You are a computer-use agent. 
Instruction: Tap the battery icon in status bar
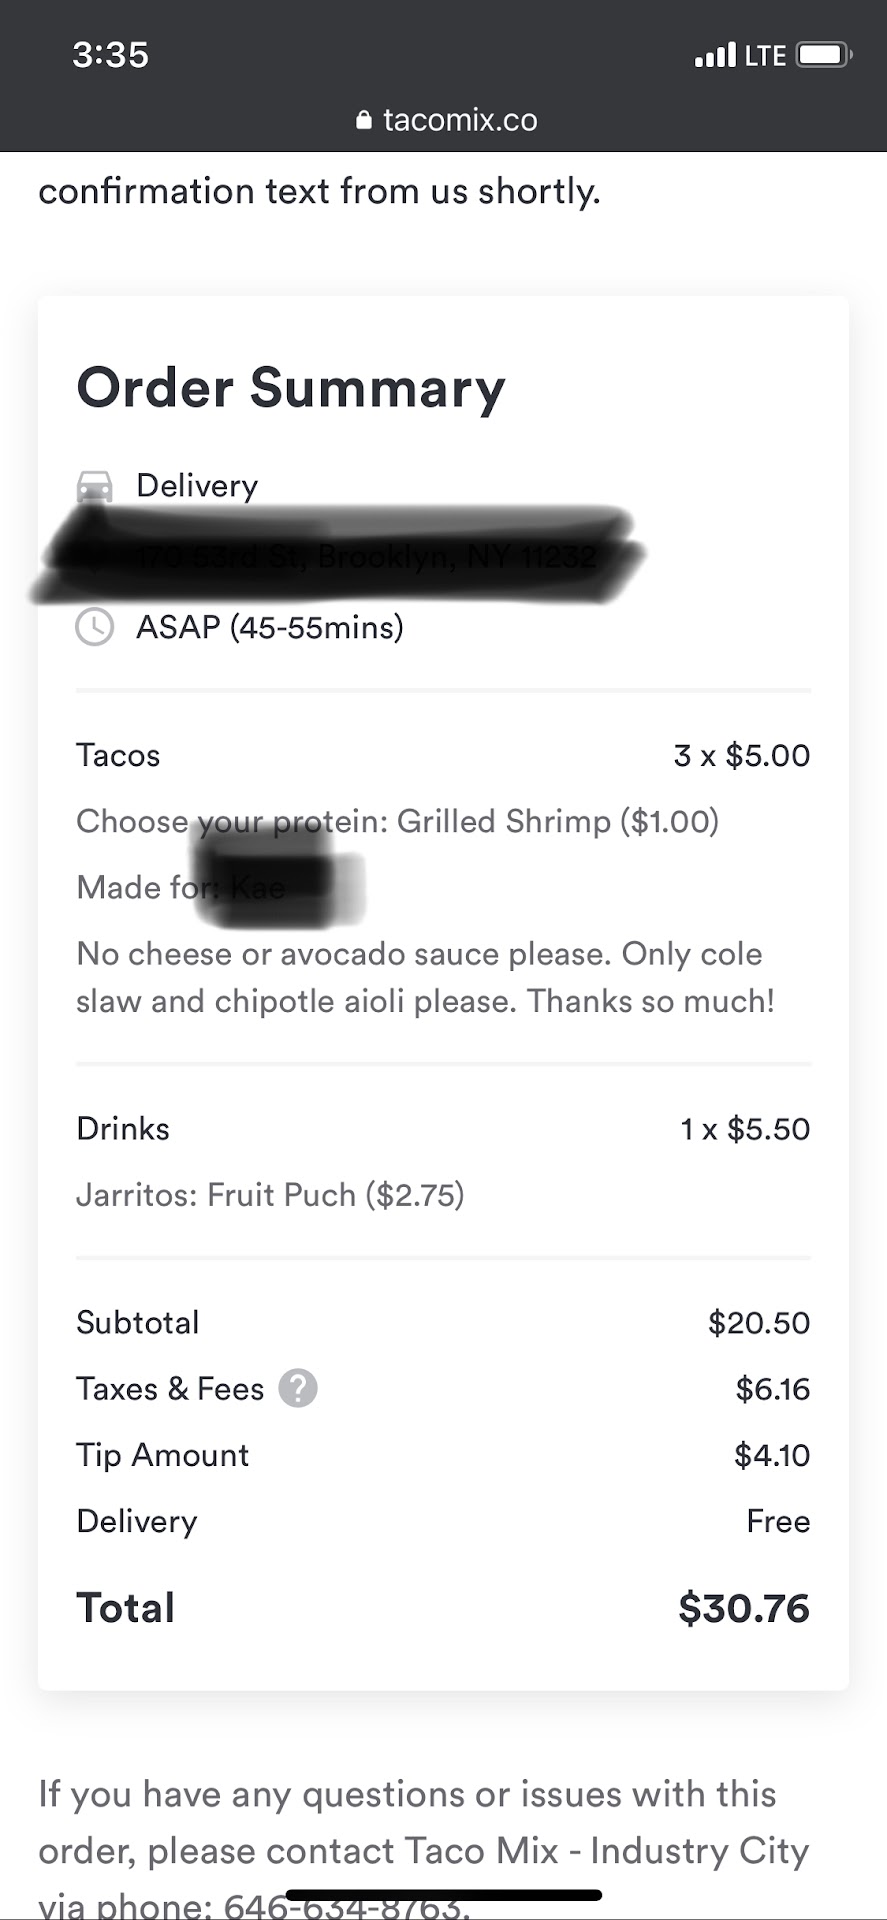click(823, 55)
